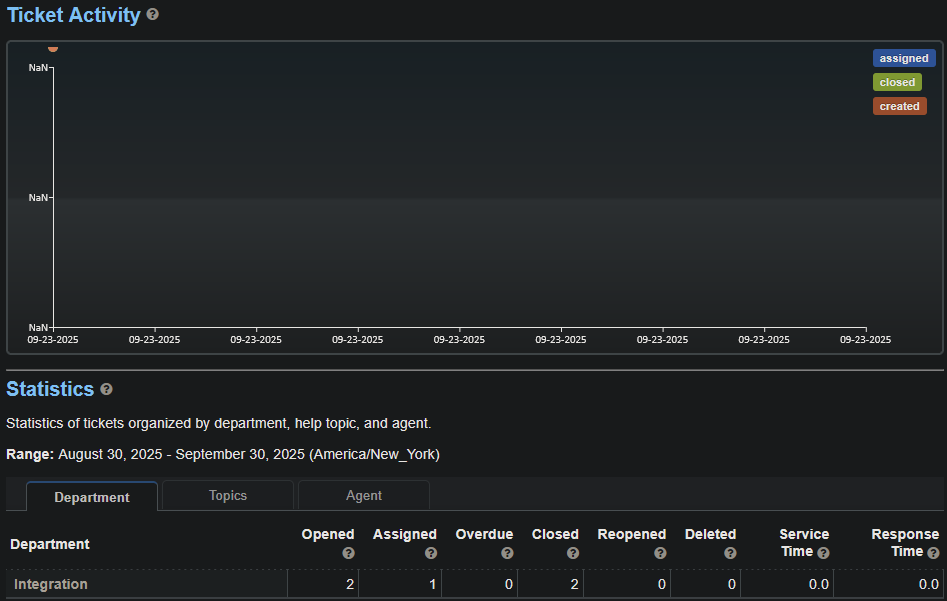This screenshot has width=947, height=601.
Task: Click help icon beside Service Time
Action: (823, 553)
